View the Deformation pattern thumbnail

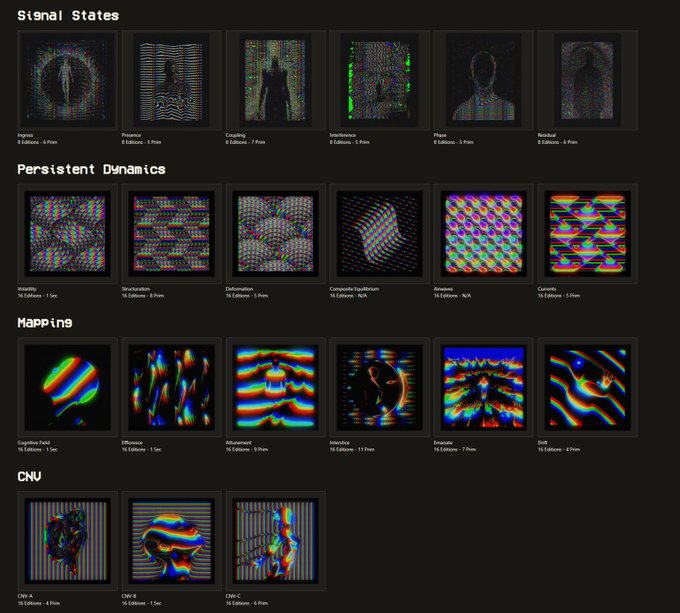tap(275, 234)
